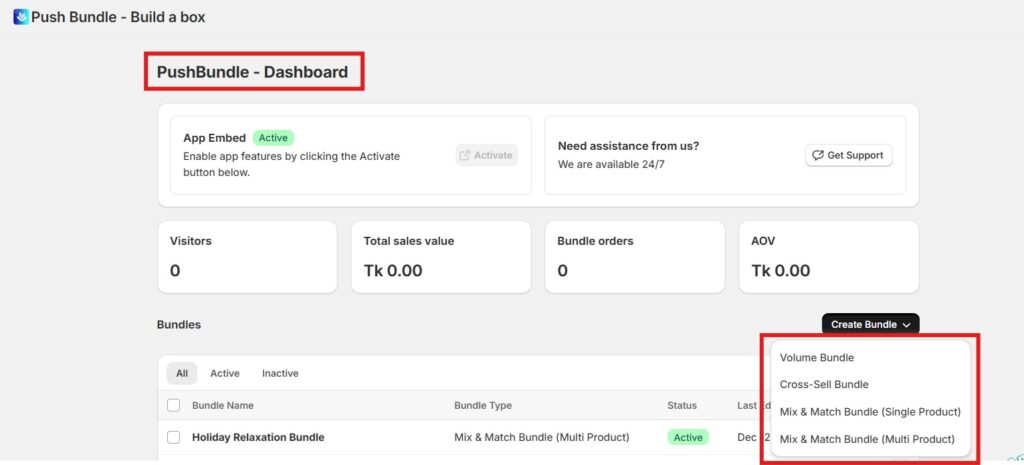1024x465 pixels.
Task: Switch to the Inactive bundles tab
Action: pos(280,374)
